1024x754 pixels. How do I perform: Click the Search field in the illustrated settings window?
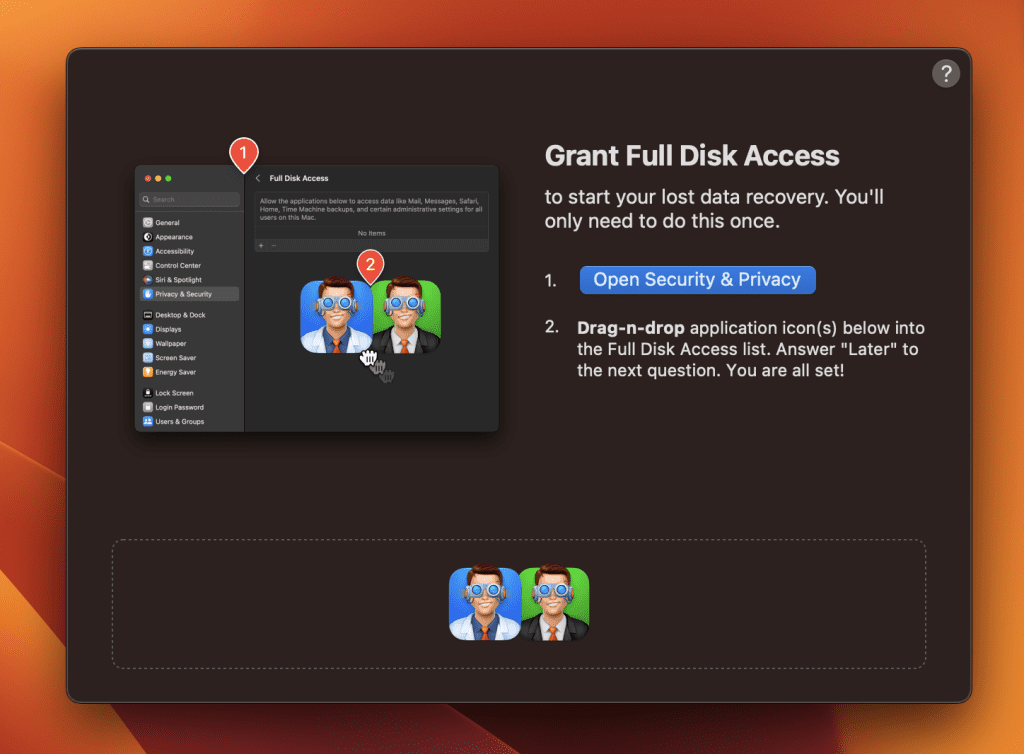(189, 200)
